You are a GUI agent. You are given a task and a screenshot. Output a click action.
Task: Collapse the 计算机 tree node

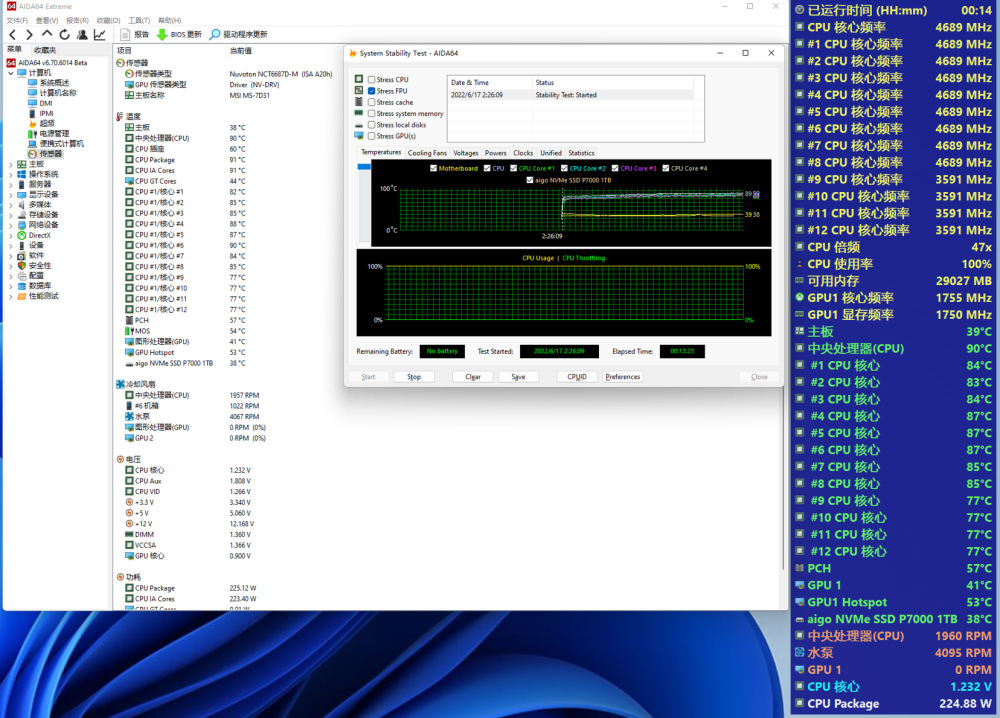[10, 72]
